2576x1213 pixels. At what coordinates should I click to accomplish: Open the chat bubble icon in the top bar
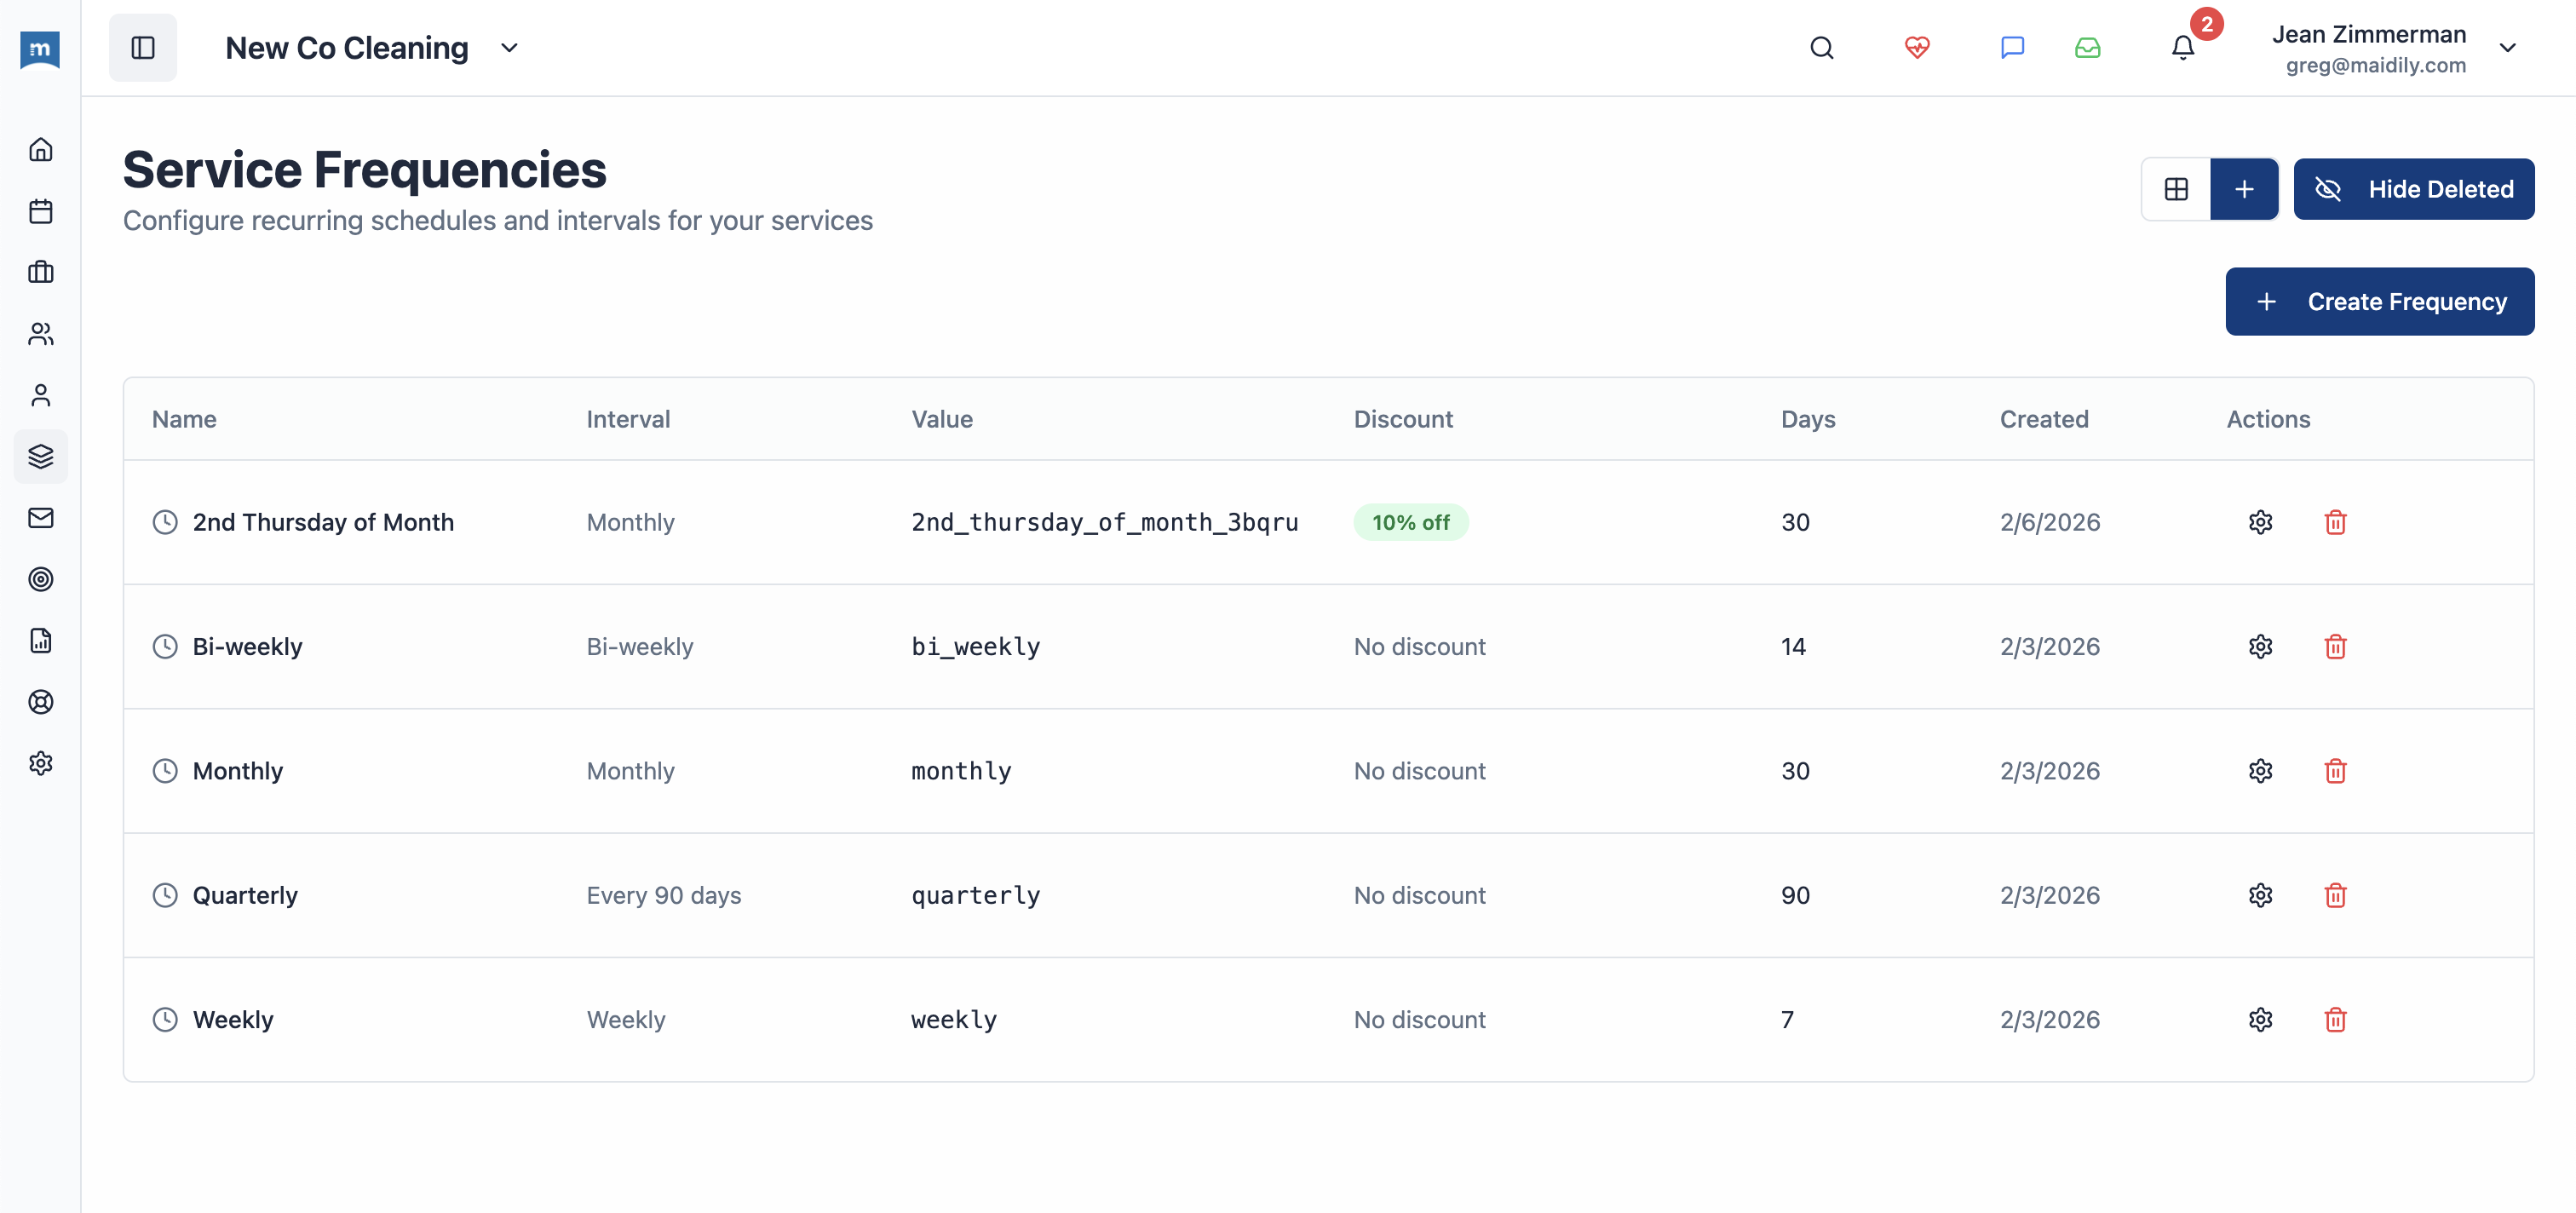[2011, 47]
